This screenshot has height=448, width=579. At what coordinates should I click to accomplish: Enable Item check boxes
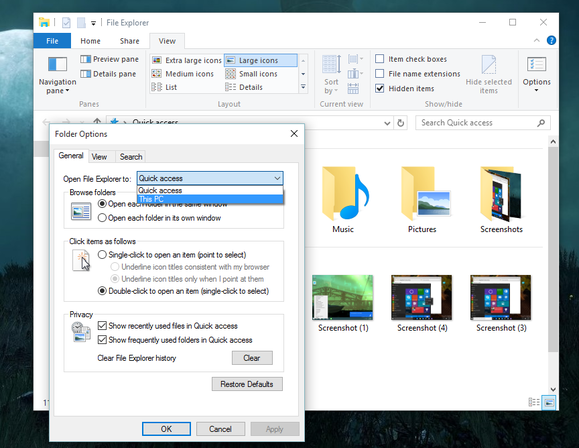click(x=380, y=59)
